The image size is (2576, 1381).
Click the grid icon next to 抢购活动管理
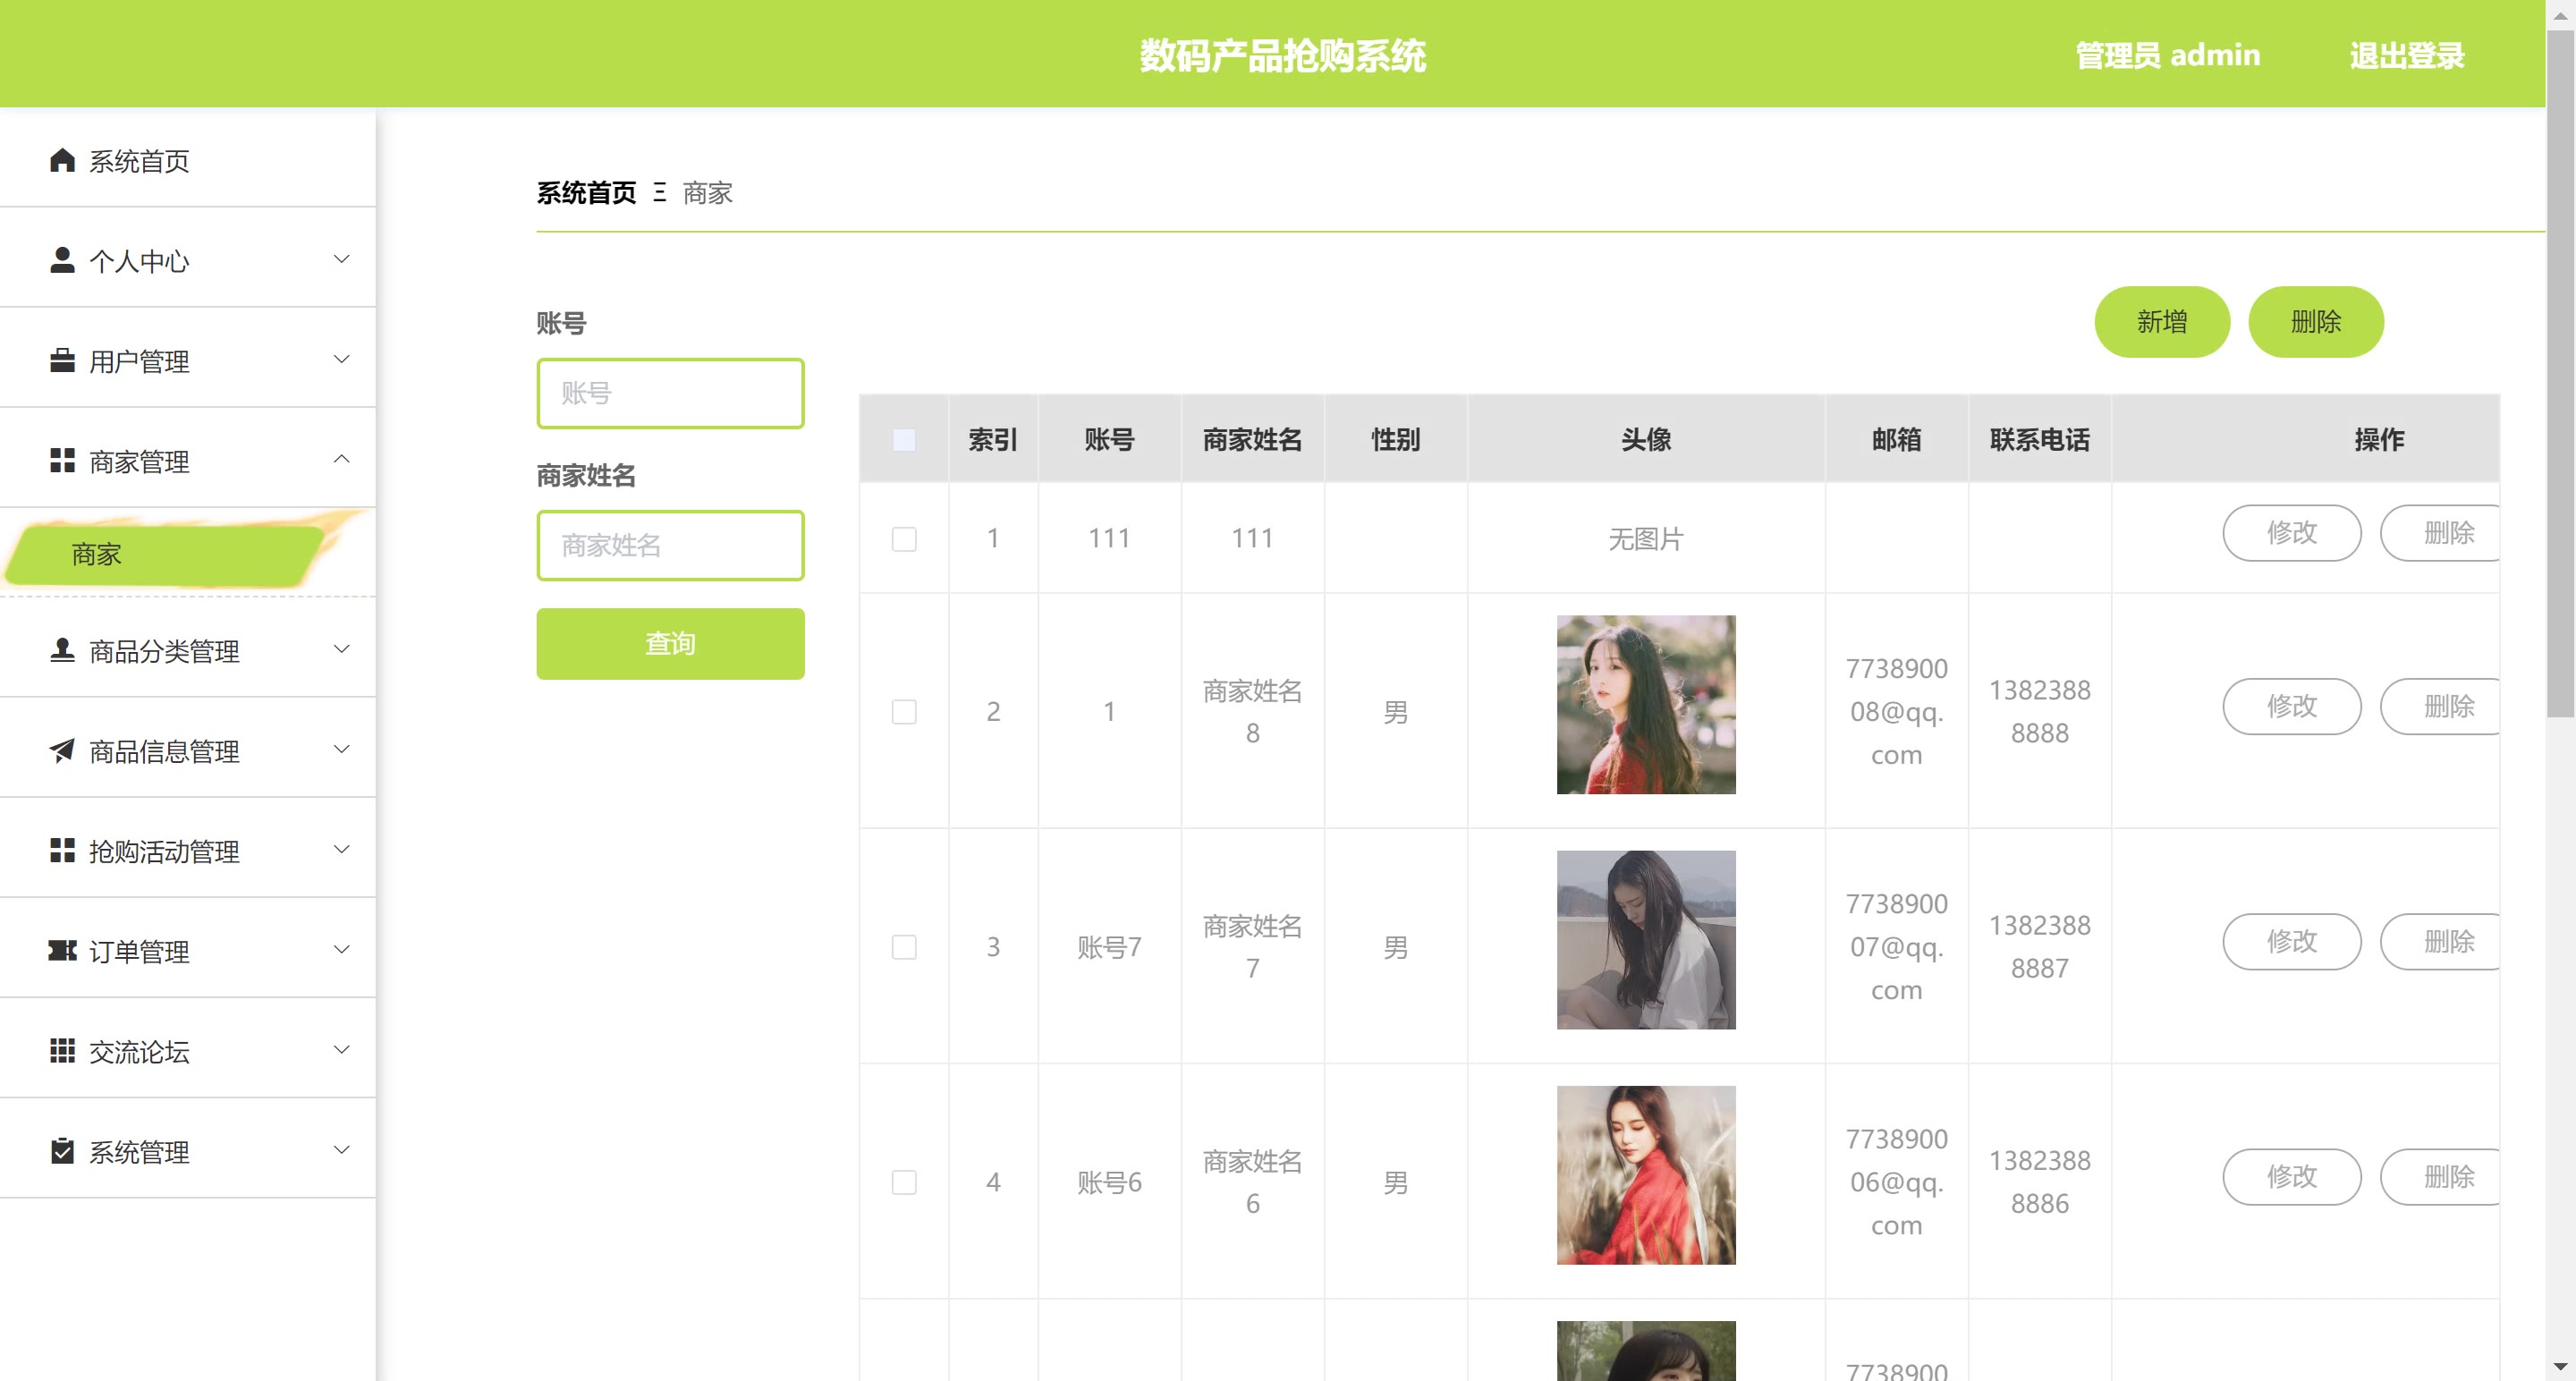tap(62, 850)
